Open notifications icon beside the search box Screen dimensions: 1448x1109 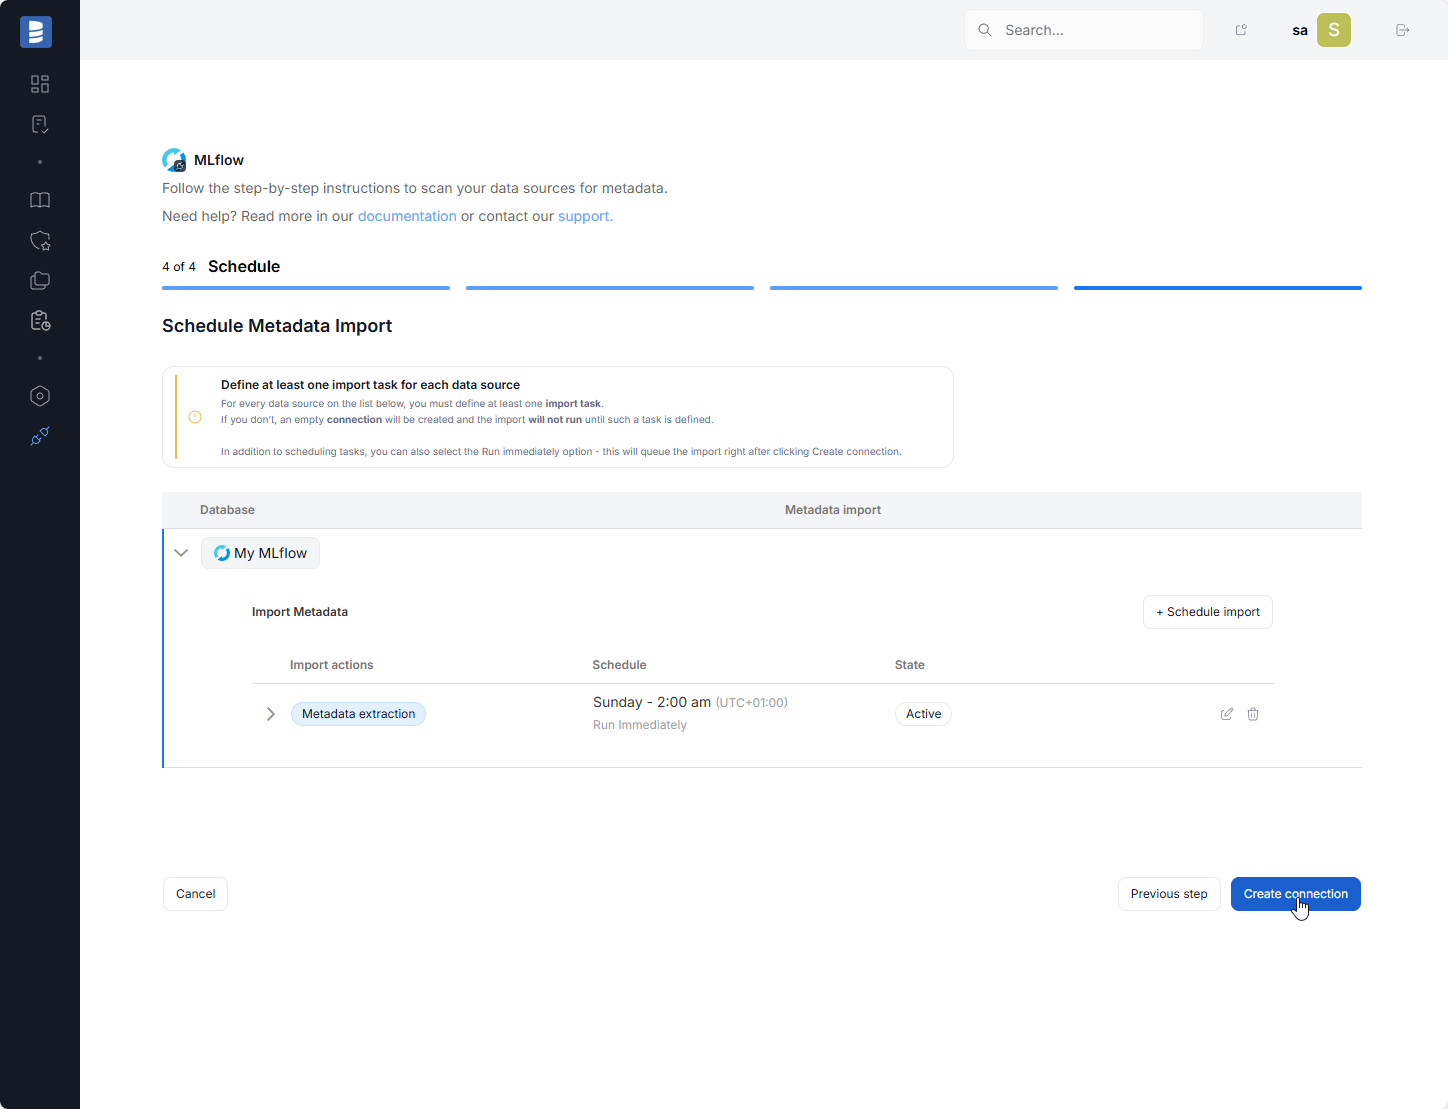(x=1241, y=30)
